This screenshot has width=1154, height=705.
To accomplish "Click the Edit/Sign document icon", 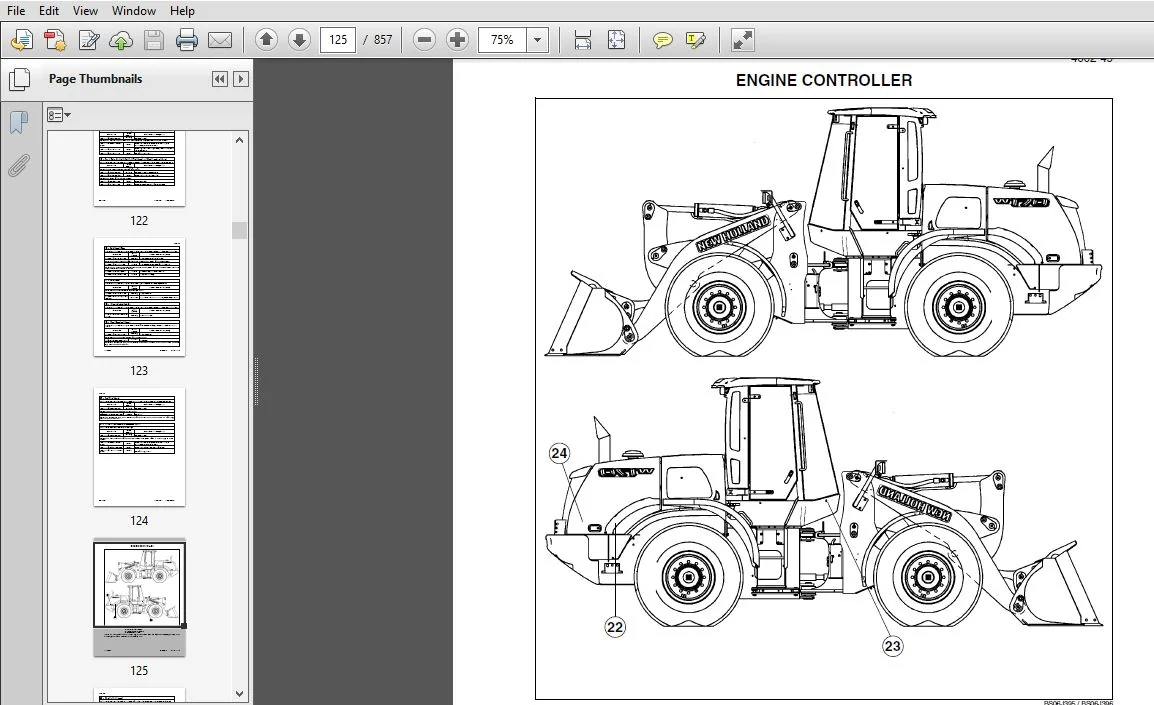I will [x=88, y=40].
